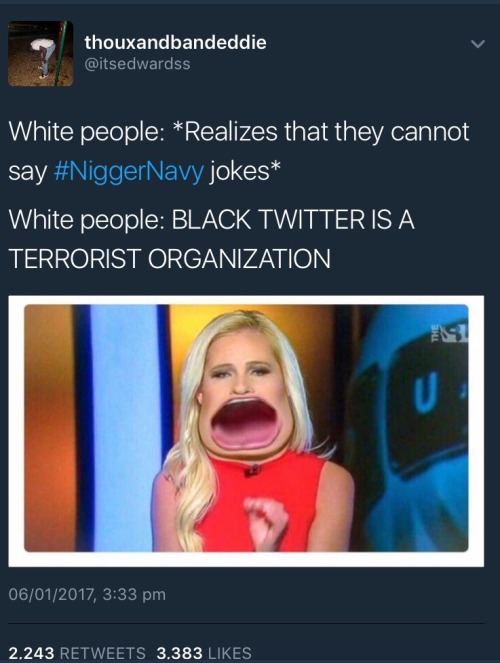Click the LIKES label

[230, 653]
